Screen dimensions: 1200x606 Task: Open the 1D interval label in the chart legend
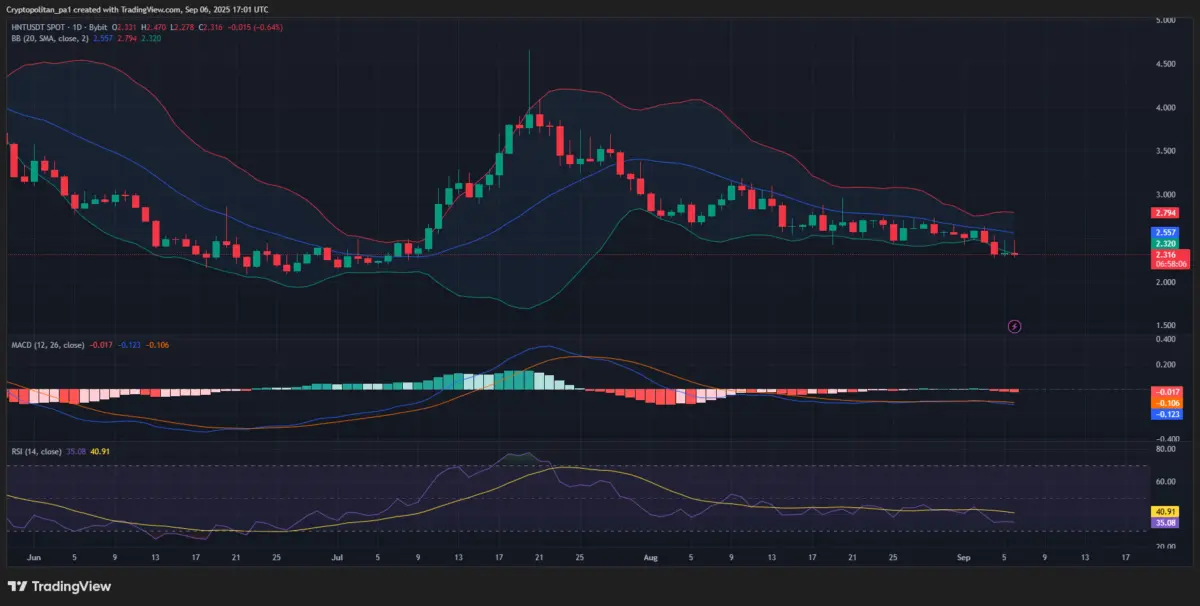click(77, 28)
